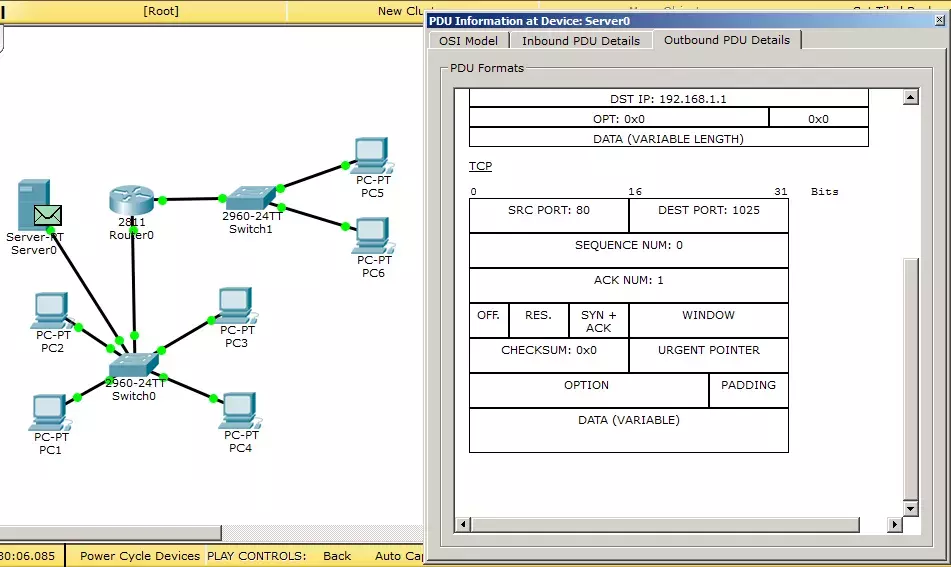
Task: Select the PC6 computer icon
Action: 373,235
